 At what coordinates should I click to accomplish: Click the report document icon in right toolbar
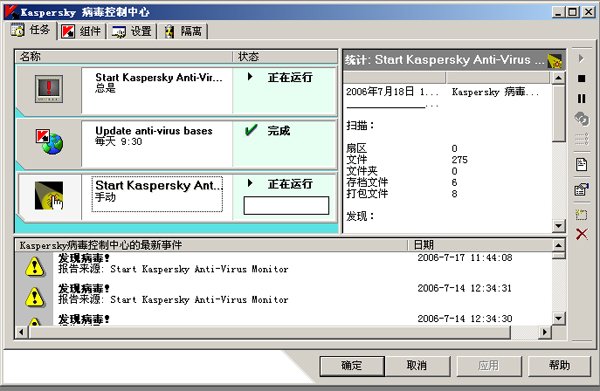[581, 165]
